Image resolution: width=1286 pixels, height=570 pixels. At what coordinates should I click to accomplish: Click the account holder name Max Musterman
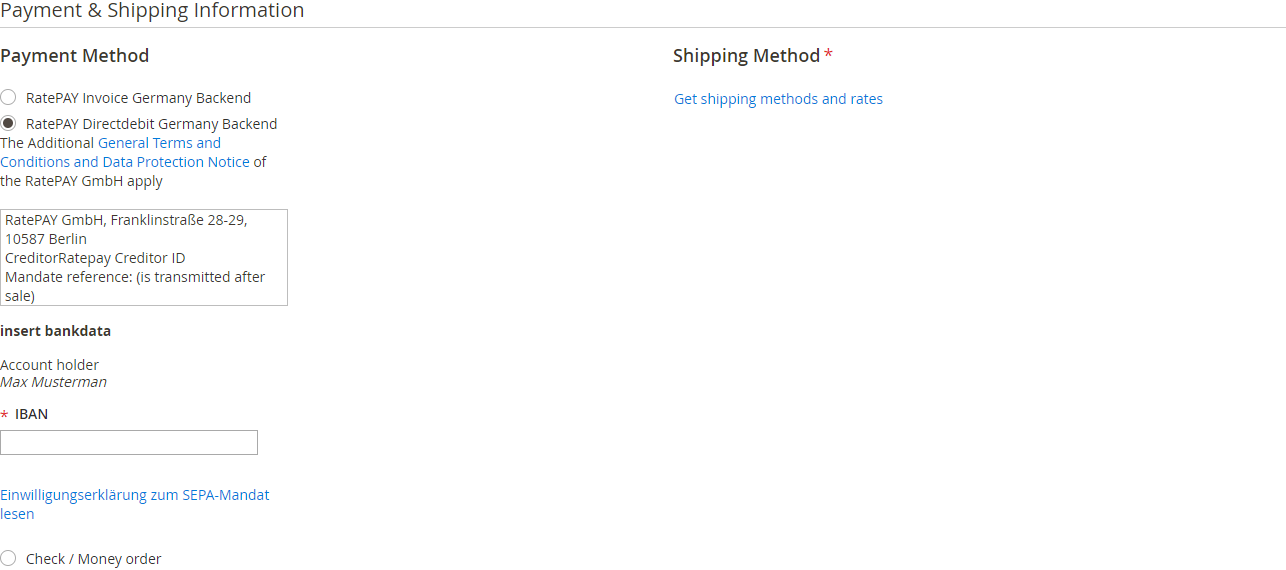tap(54, 382)
